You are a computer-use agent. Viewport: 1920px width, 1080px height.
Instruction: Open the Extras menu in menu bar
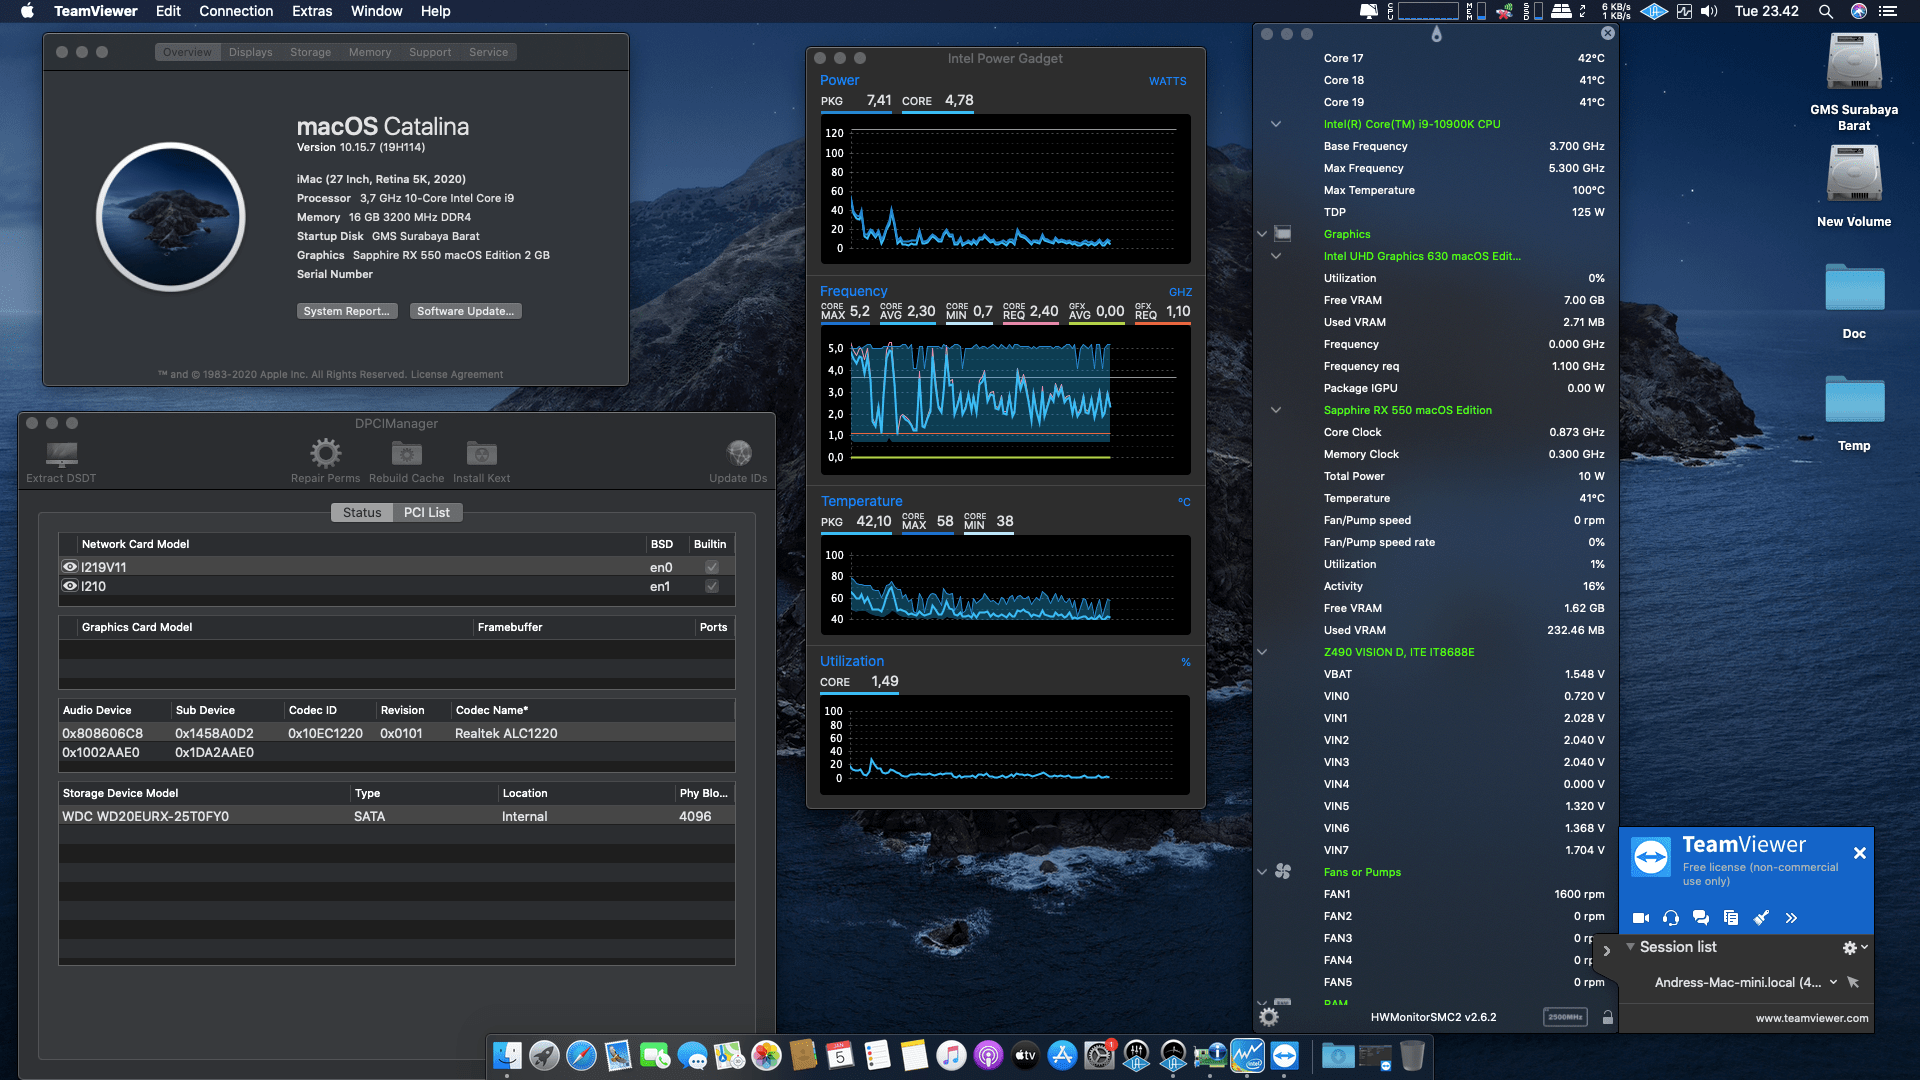click(312, 11)
